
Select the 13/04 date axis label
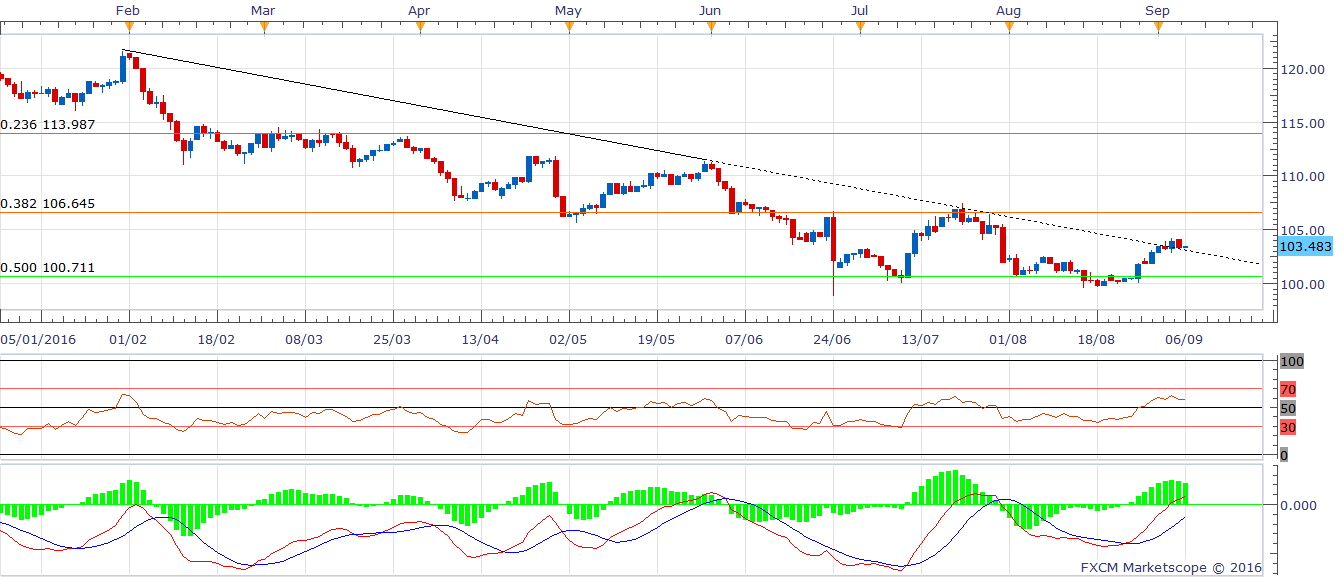click(x=480, y=340)
